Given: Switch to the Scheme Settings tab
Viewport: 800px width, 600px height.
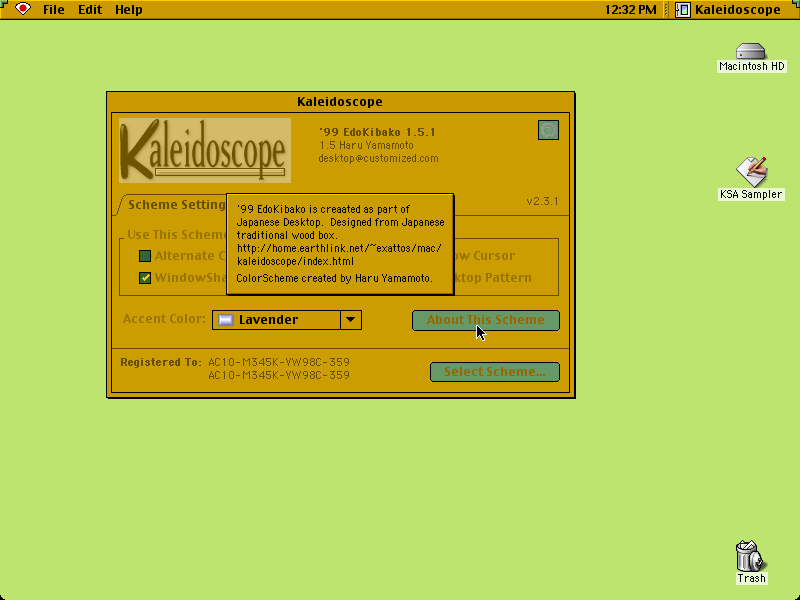Looking at the screenshot, I should click(x=176, y=205).
